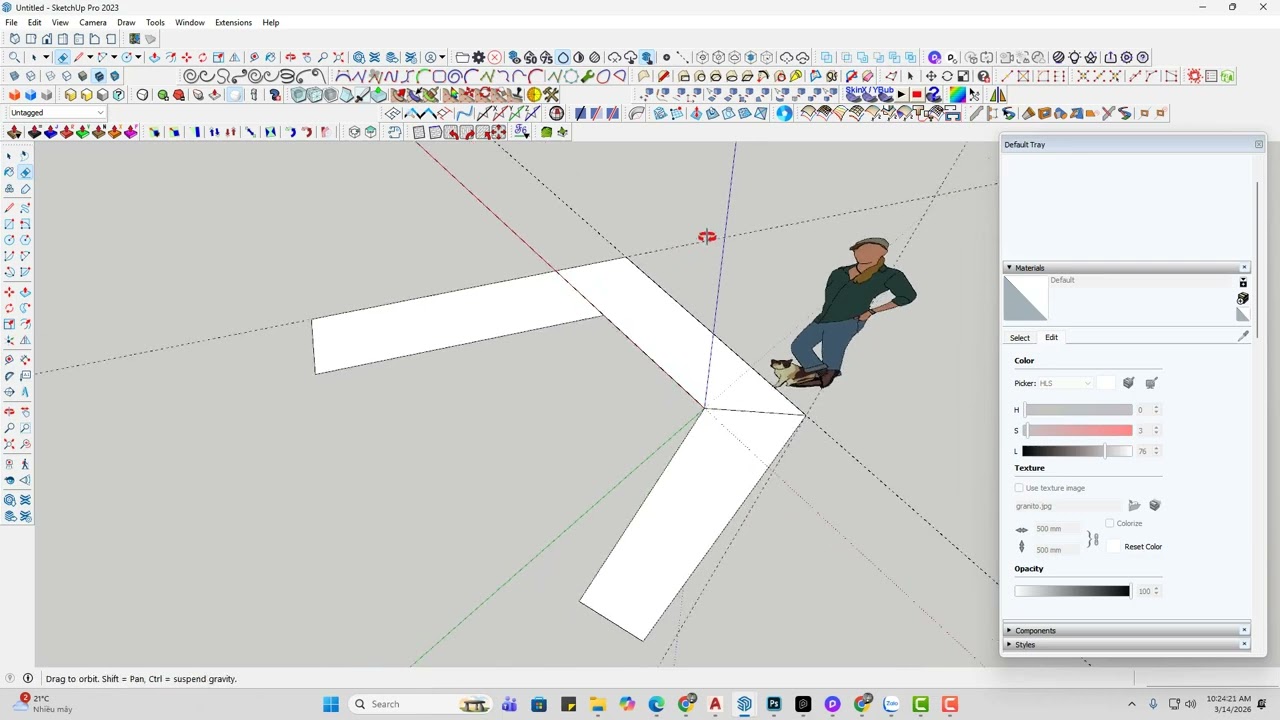The image size is (1280, 720).
Task: Open the Tools menu
Action: click(155, 22)
